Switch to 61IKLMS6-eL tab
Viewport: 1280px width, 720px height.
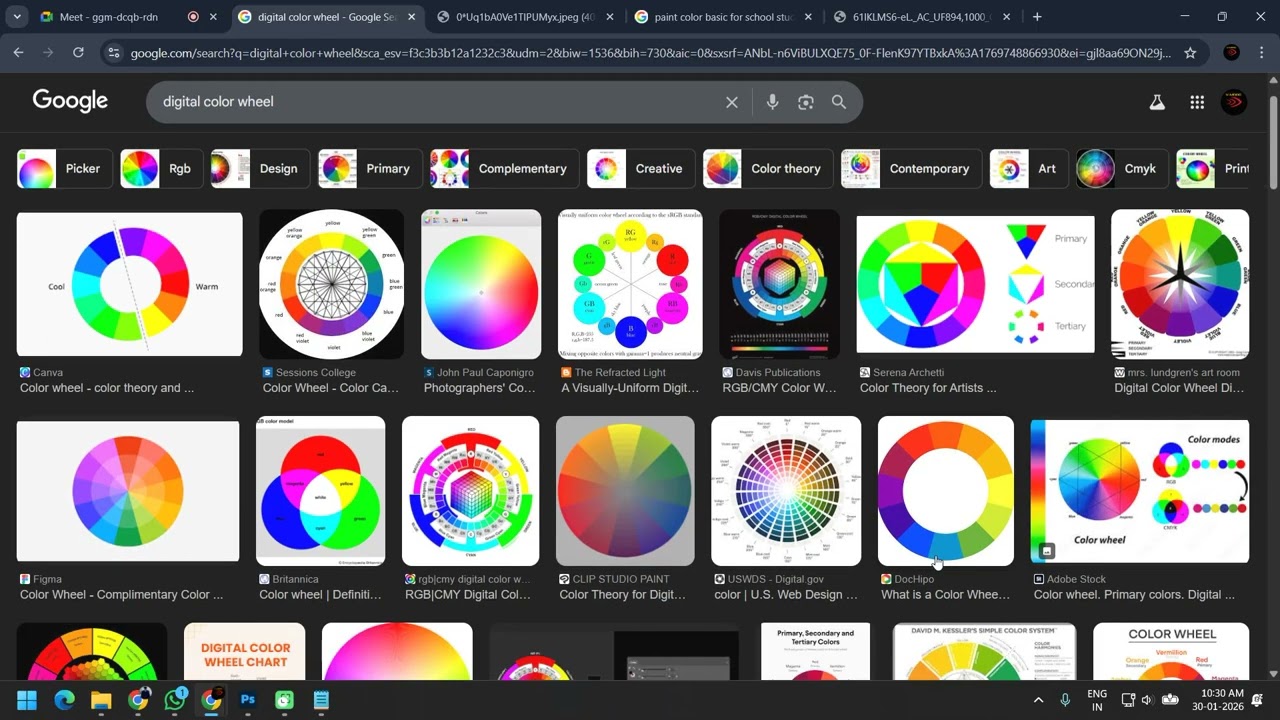921,17
